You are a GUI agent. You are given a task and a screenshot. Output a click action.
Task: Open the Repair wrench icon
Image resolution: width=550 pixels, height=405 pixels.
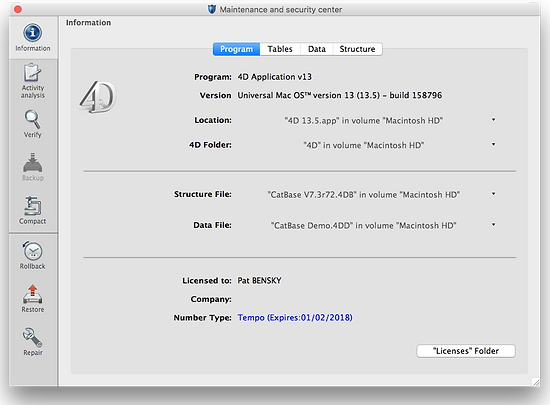(33, 337)
